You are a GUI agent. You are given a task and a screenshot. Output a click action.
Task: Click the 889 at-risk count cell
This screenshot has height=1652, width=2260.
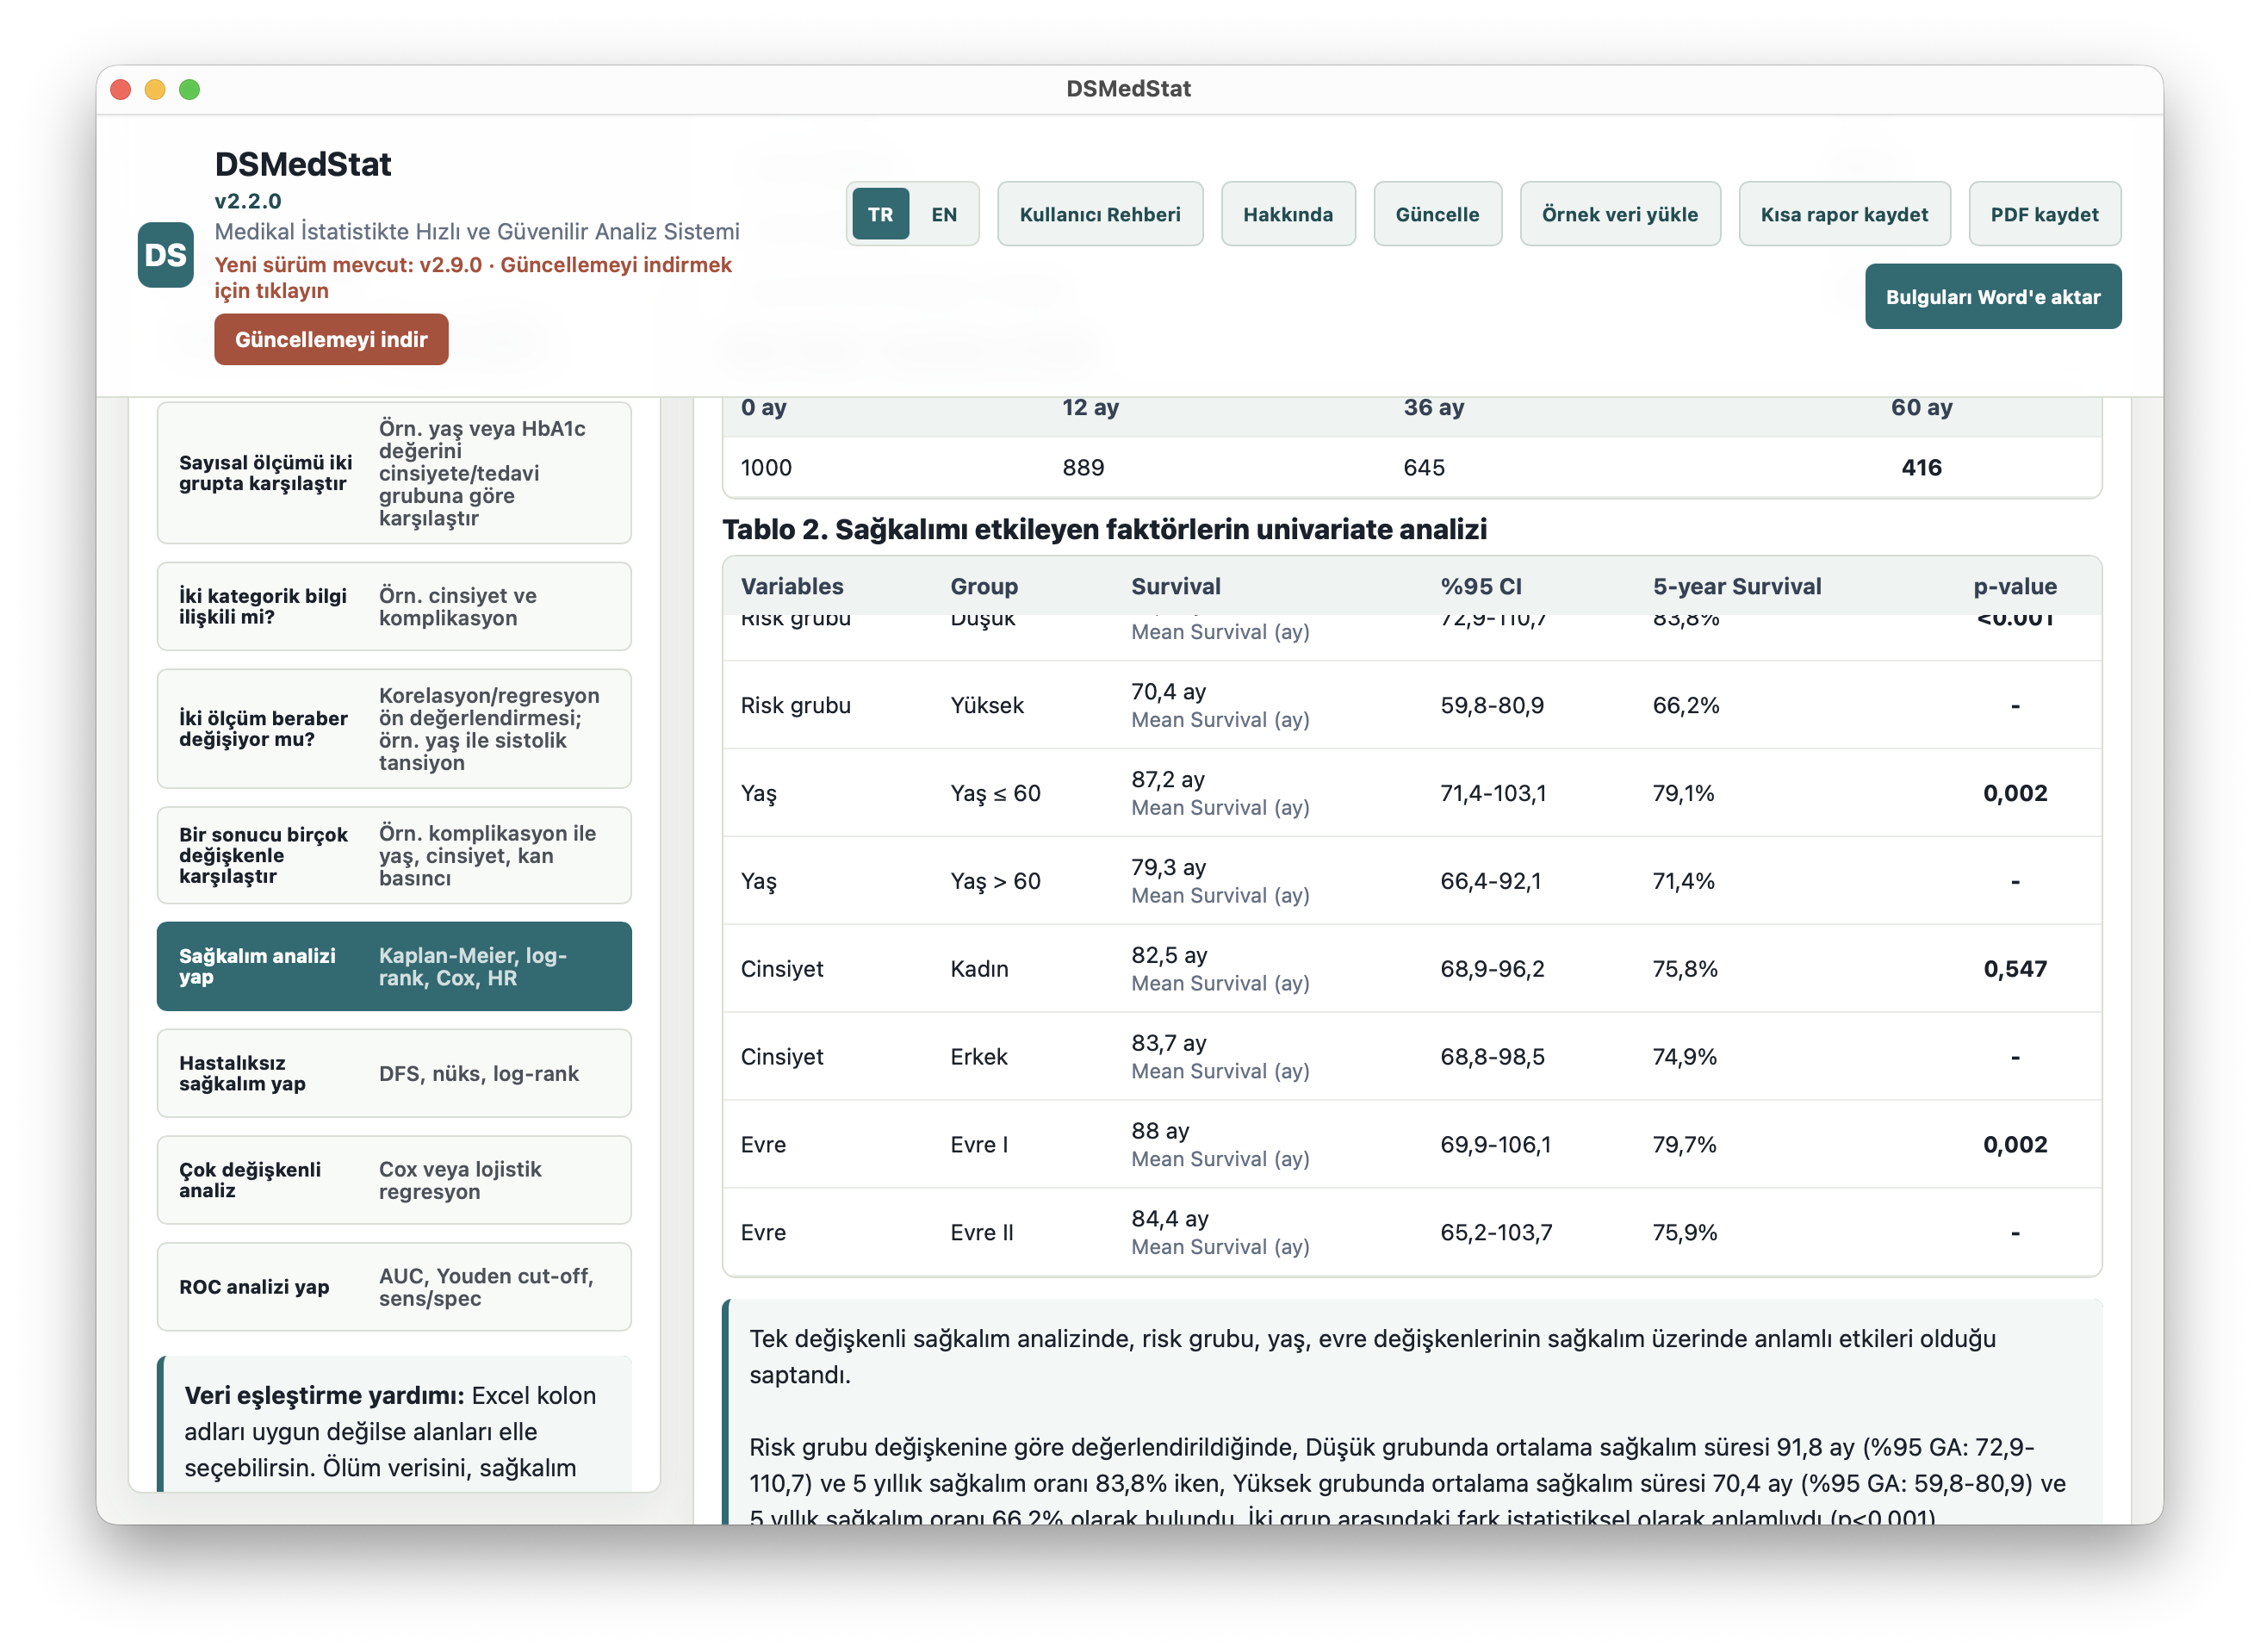1083,468
